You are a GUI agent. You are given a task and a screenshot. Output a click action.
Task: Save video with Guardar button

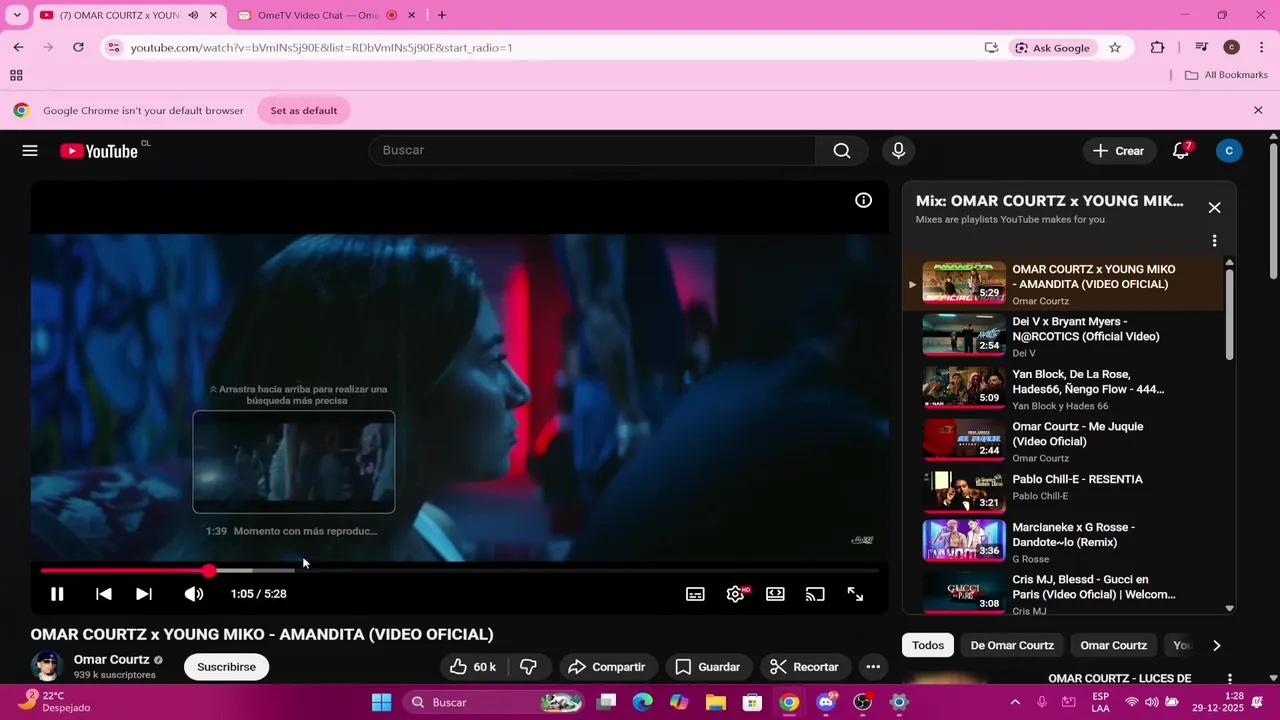coord(708,667)
